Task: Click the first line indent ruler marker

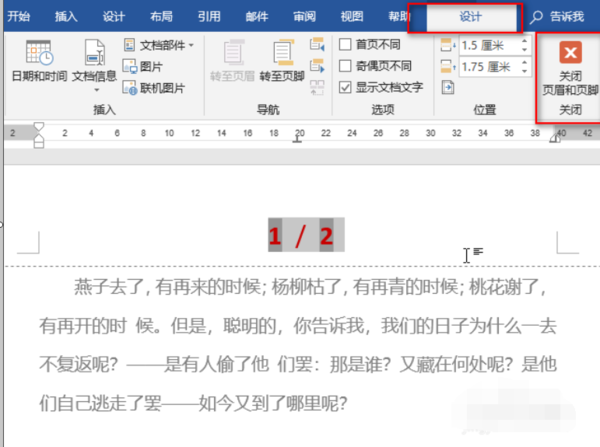Action: point(39,127)
